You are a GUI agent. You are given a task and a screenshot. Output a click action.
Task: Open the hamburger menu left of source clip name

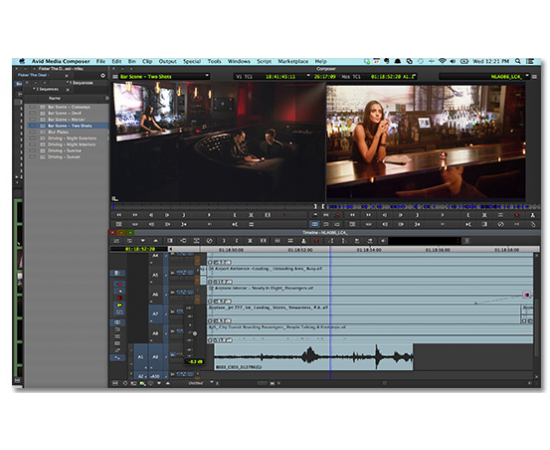coord(115,76)
